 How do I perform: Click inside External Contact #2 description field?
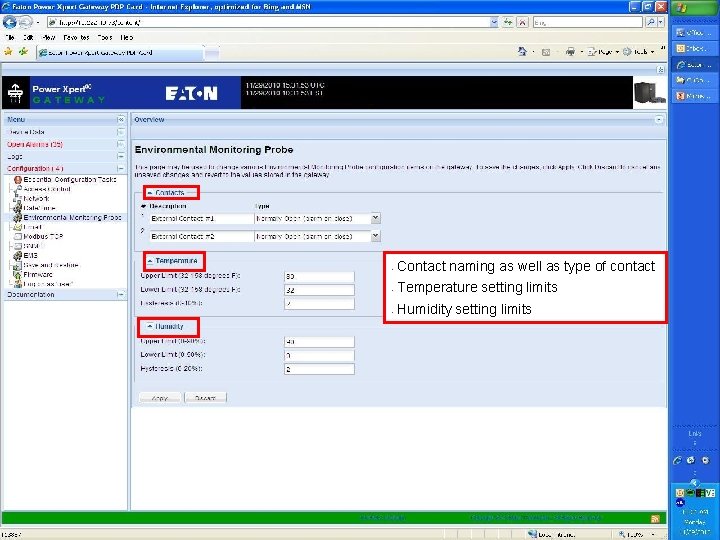[202, 236]
